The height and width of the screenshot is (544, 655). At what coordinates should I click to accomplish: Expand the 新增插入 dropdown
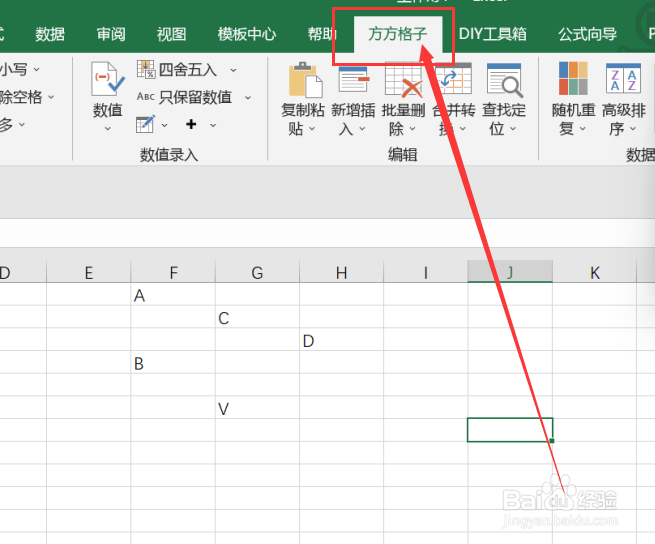click(x=362, y=129)
